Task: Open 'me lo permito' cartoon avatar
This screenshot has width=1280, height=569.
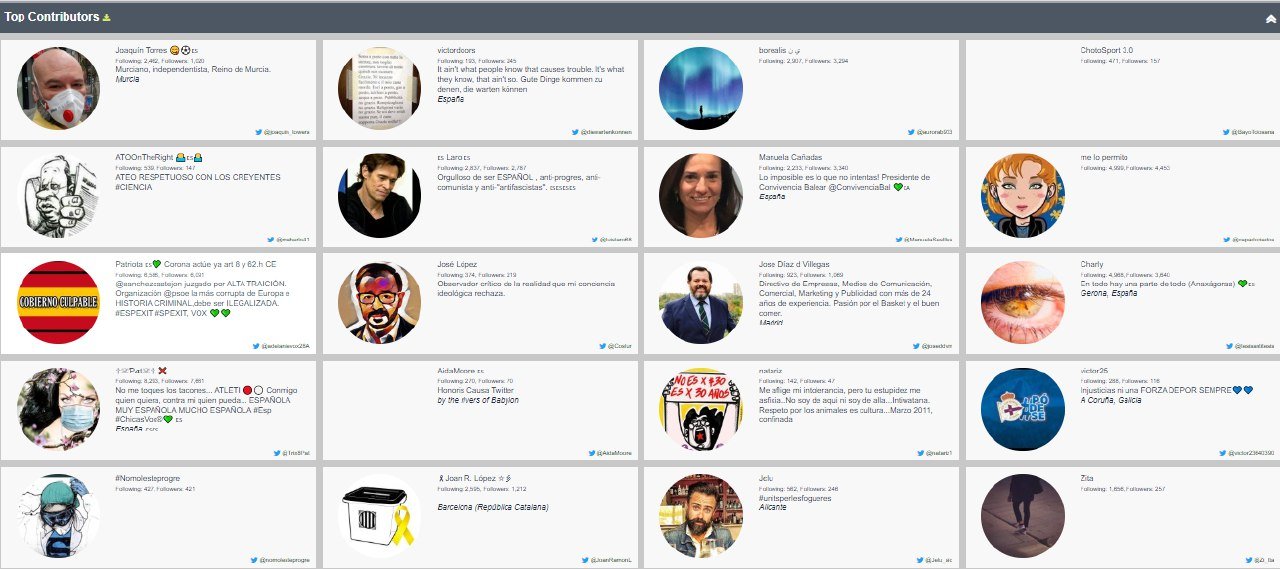Action: tap(1024, 195)
